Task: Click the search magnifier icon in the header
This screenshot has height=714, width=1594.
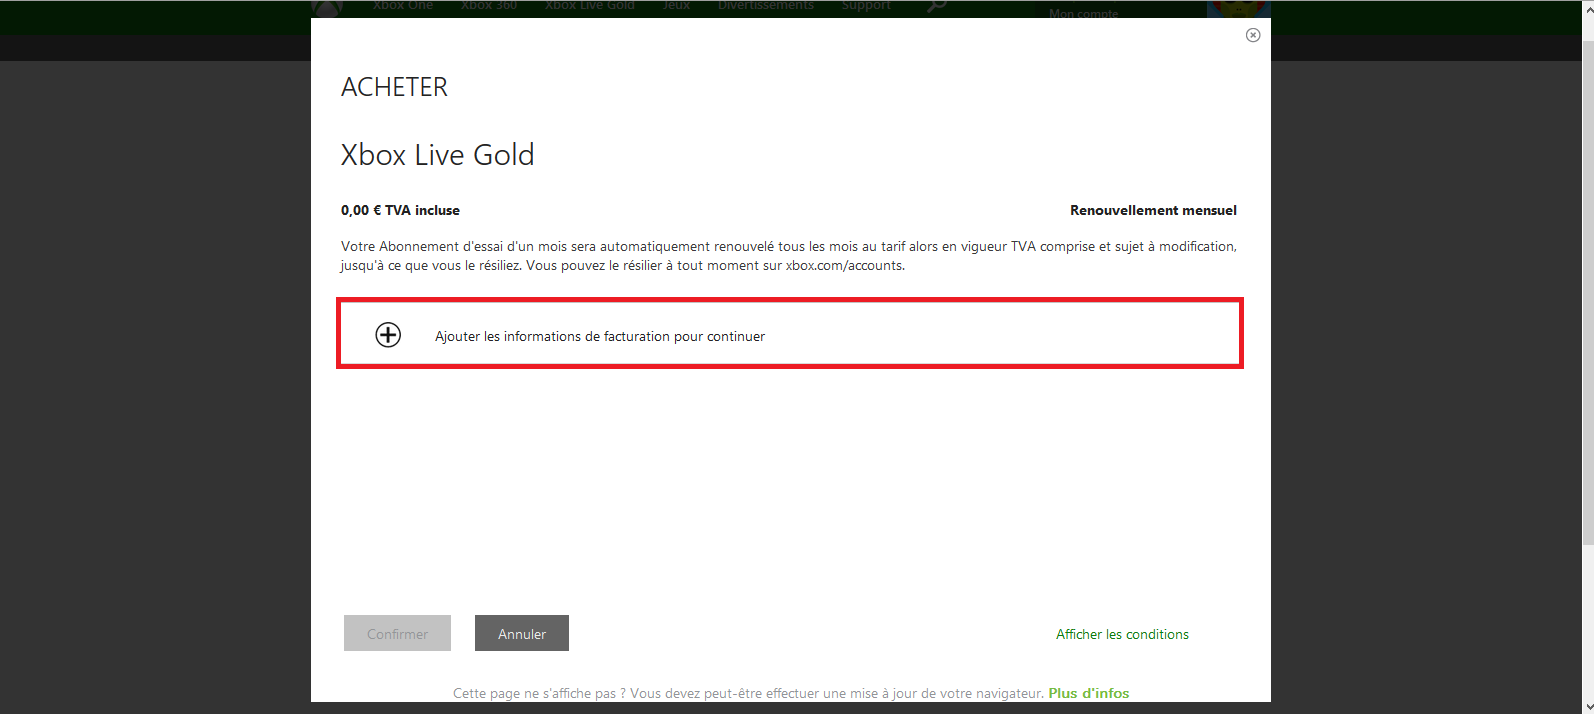Action: 936,6
